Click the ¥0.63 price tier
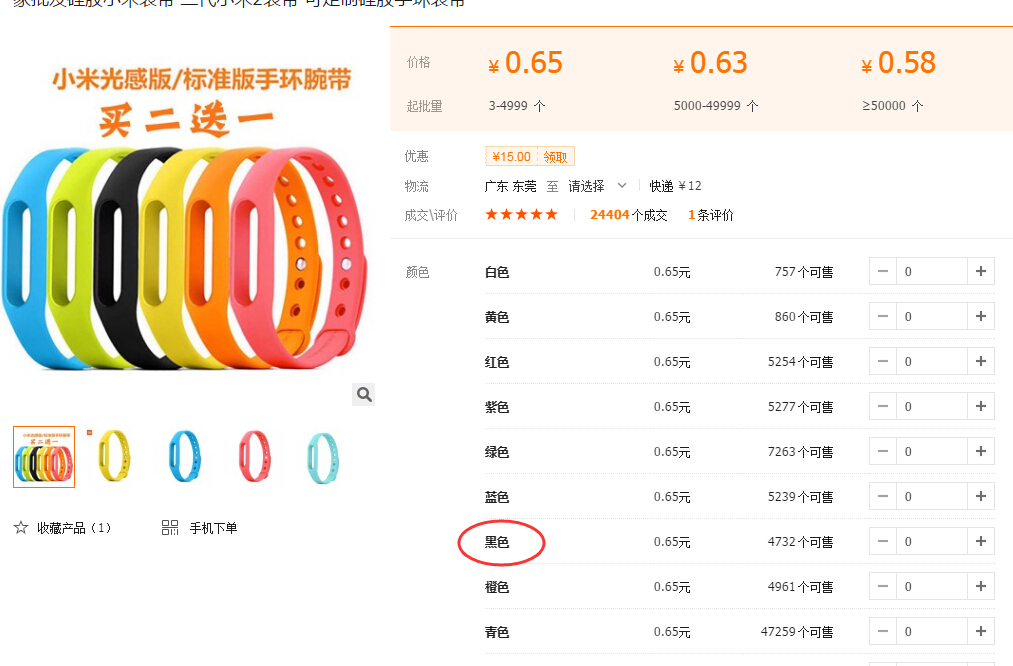1013x666 pixels. (710, 63)
